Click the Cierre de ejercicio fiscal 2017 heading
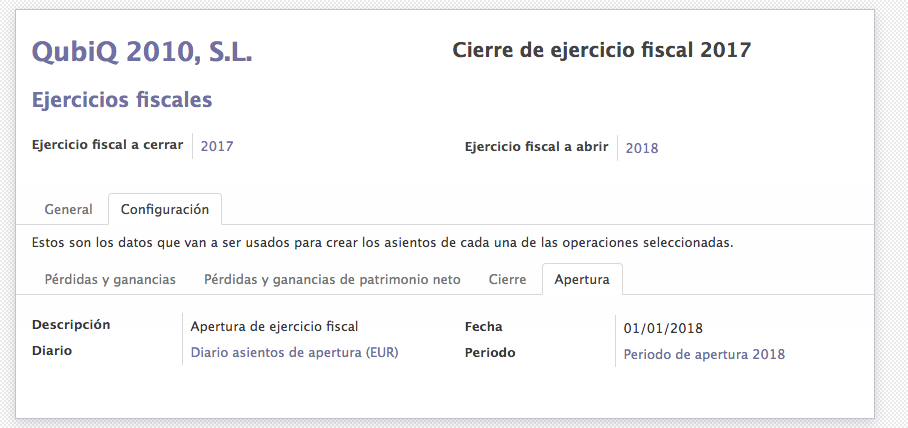Viewport: 908px width, 428px height. tap(602, 50)
